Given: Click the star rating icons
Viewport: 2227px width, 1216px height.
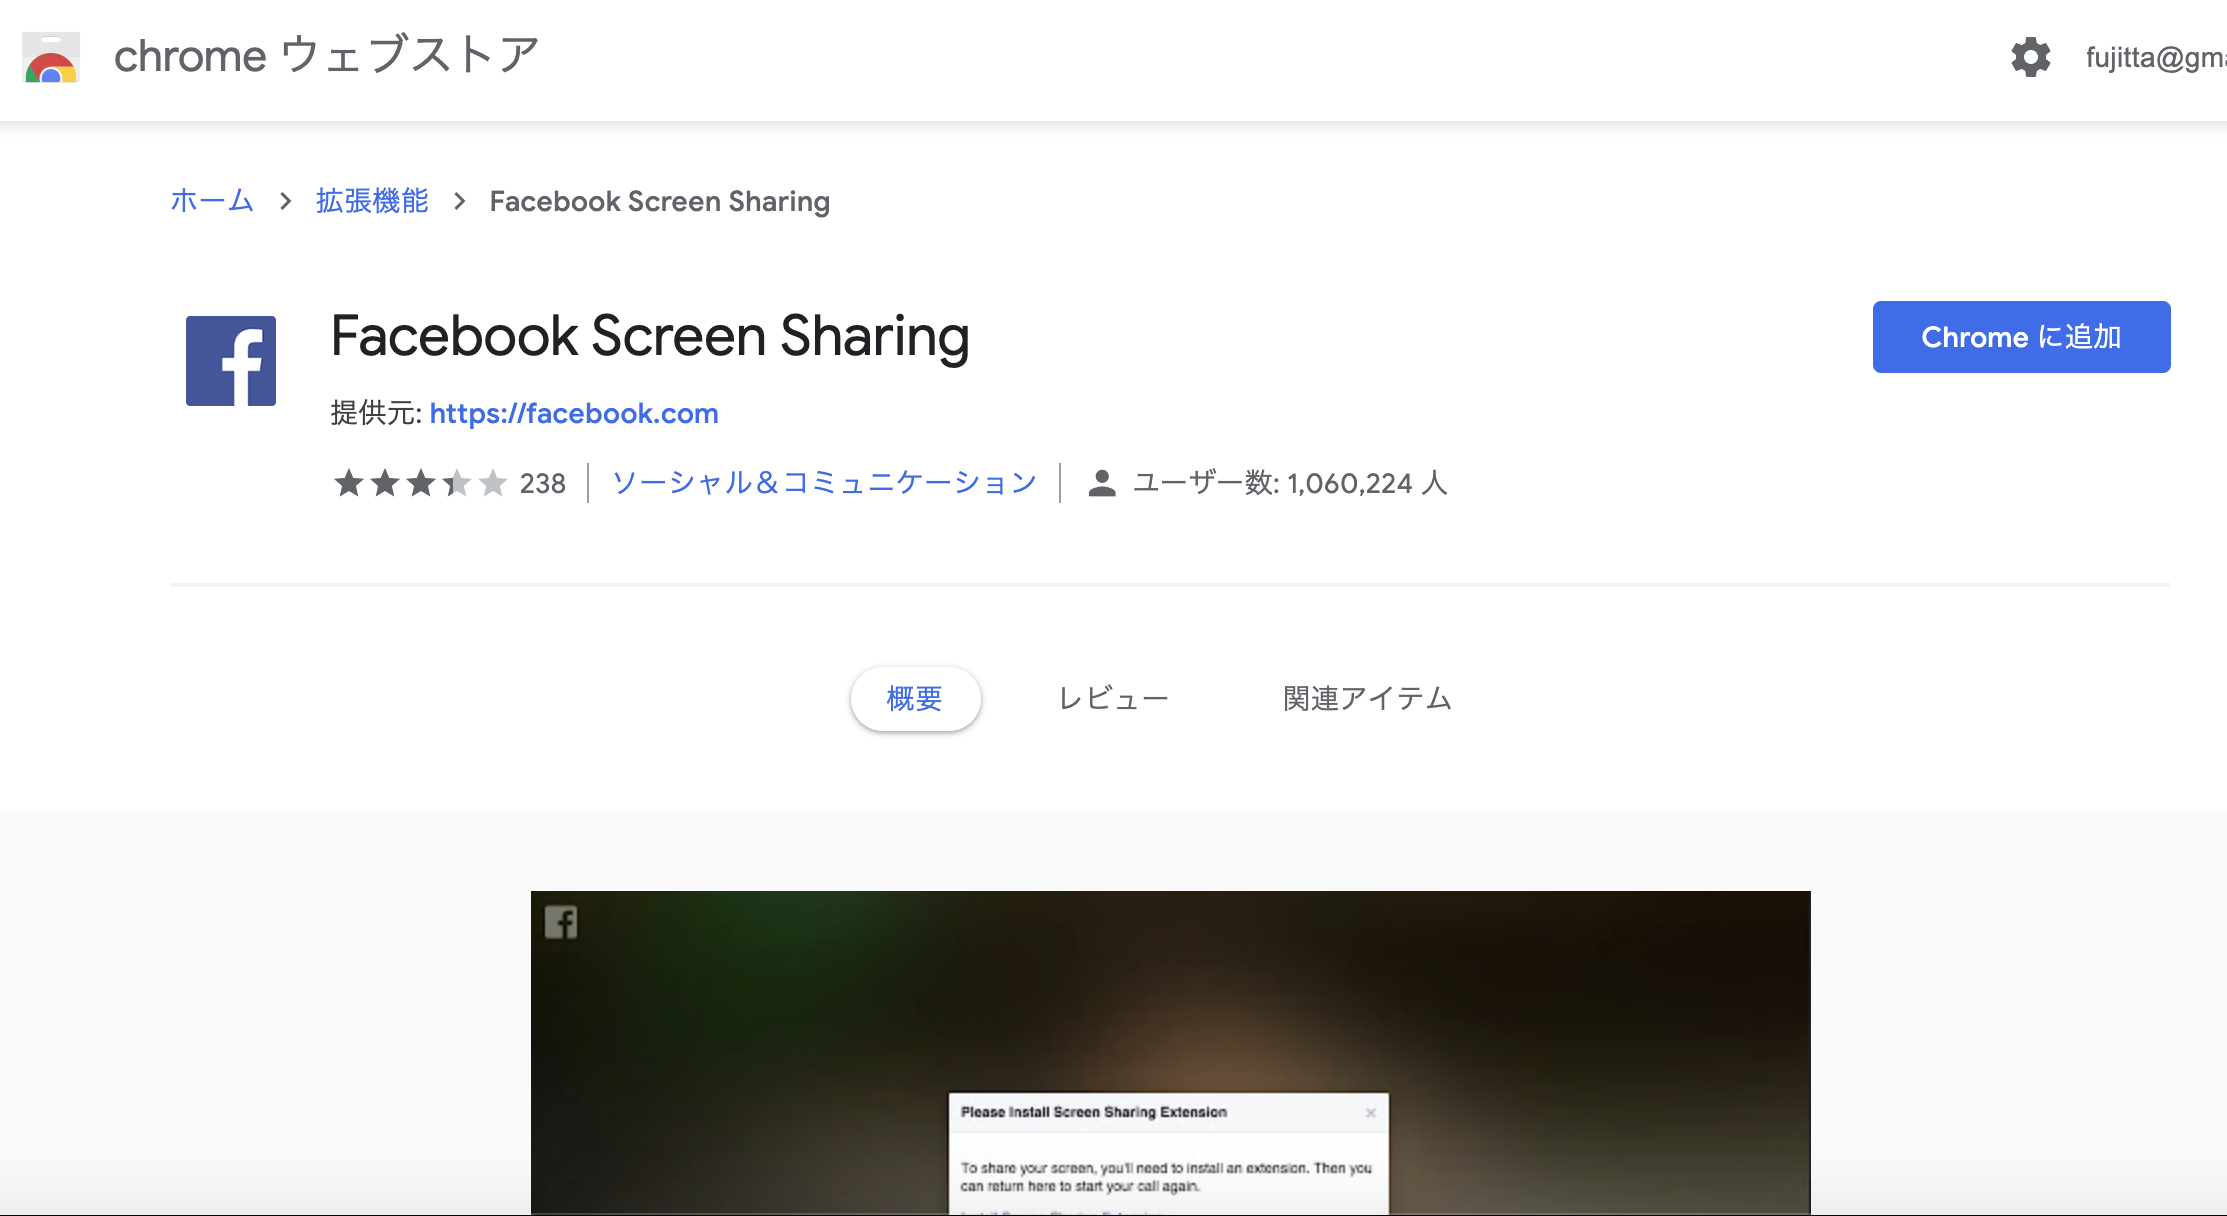Looking at the screenshot, I should pos(420,483).
